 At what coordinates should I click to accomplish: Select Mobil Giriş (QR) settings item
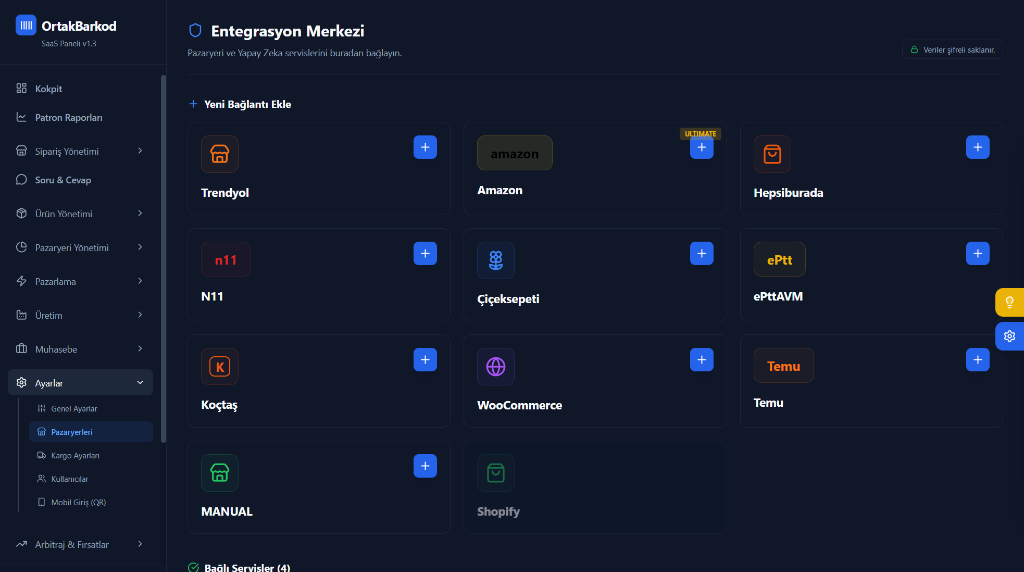pos(78,502)
